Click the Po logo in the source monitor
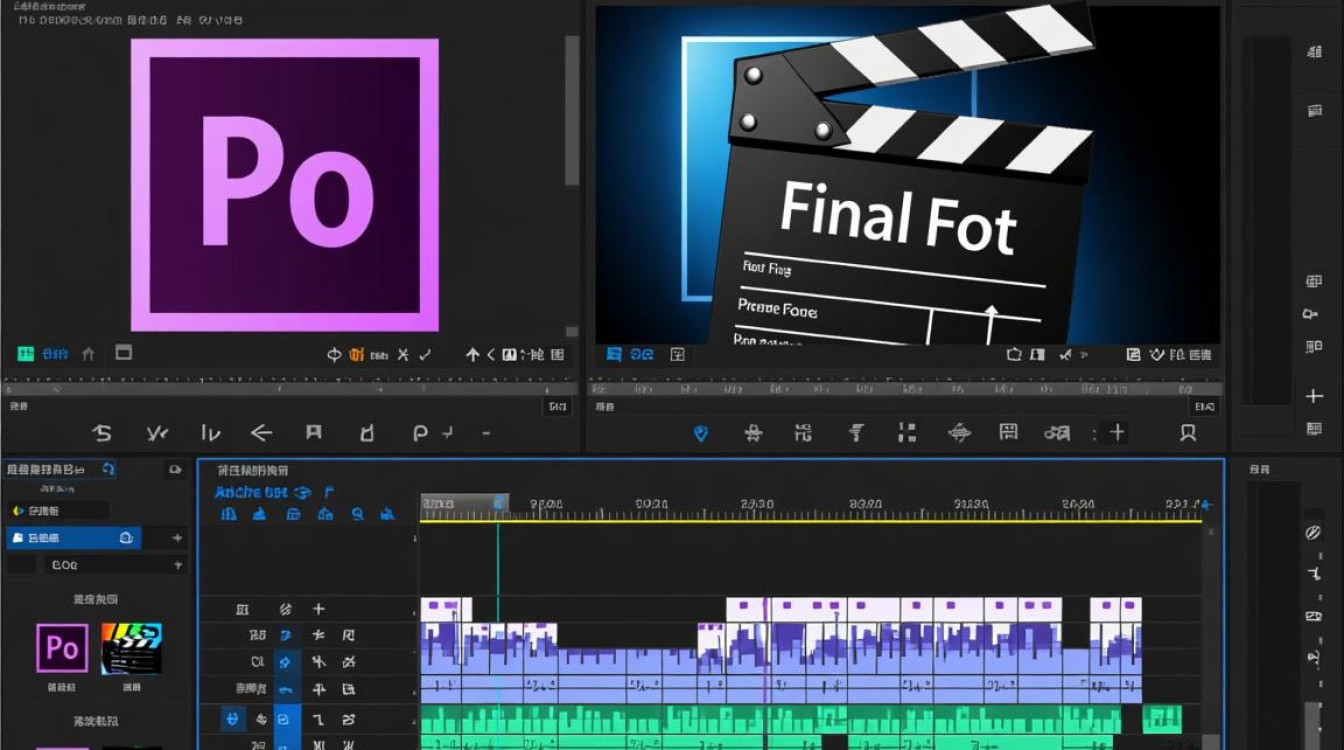 (x=285, y=185)
